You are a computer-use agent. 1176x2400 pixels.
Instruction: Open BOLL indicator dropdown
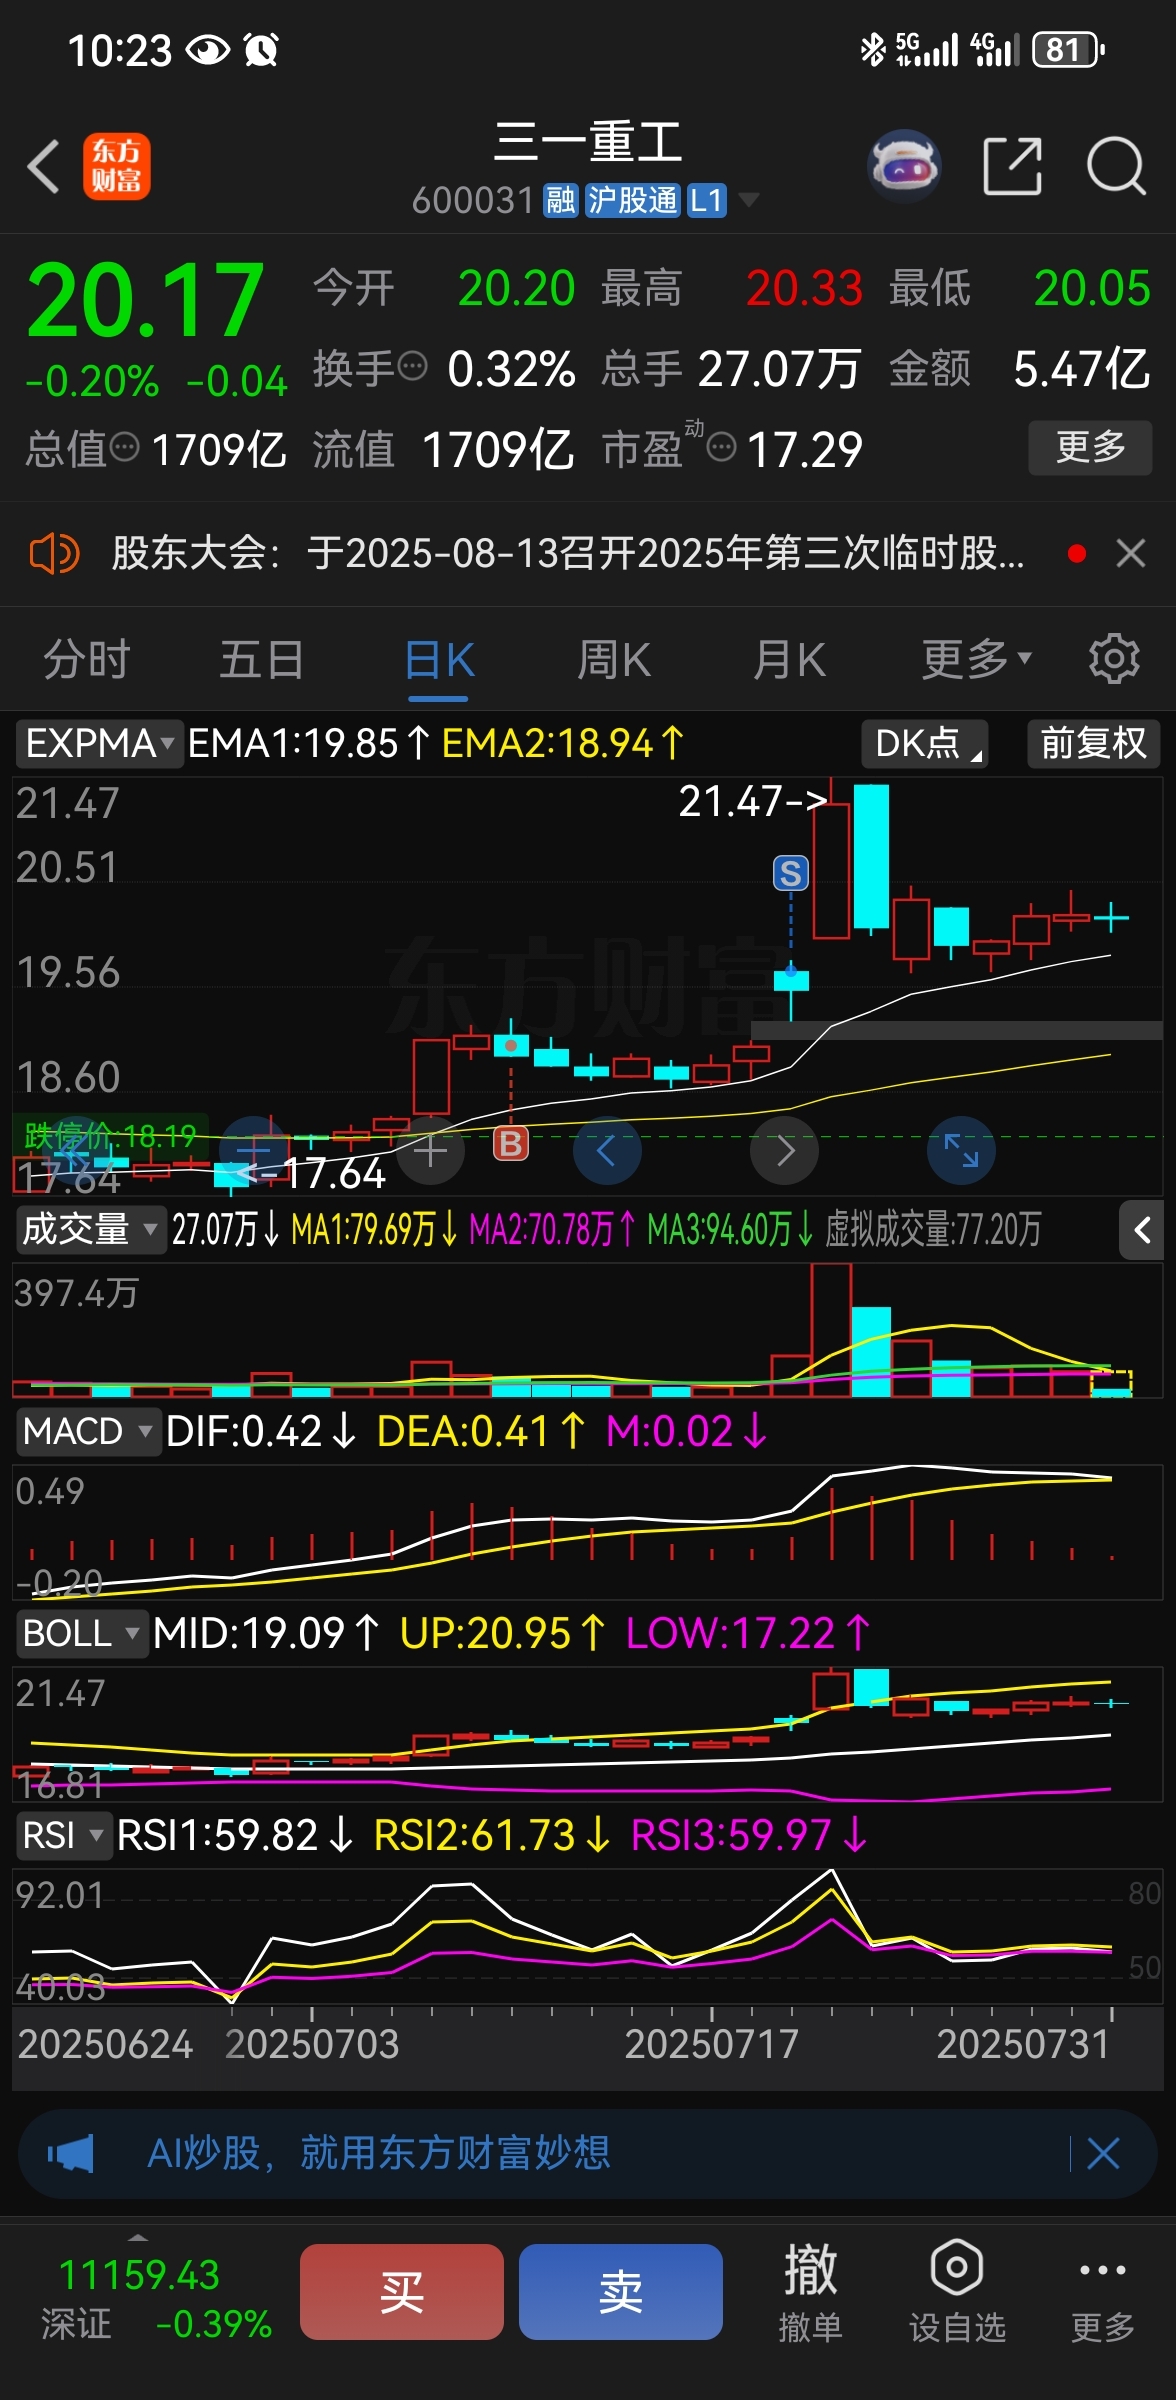coord(82,1633)
